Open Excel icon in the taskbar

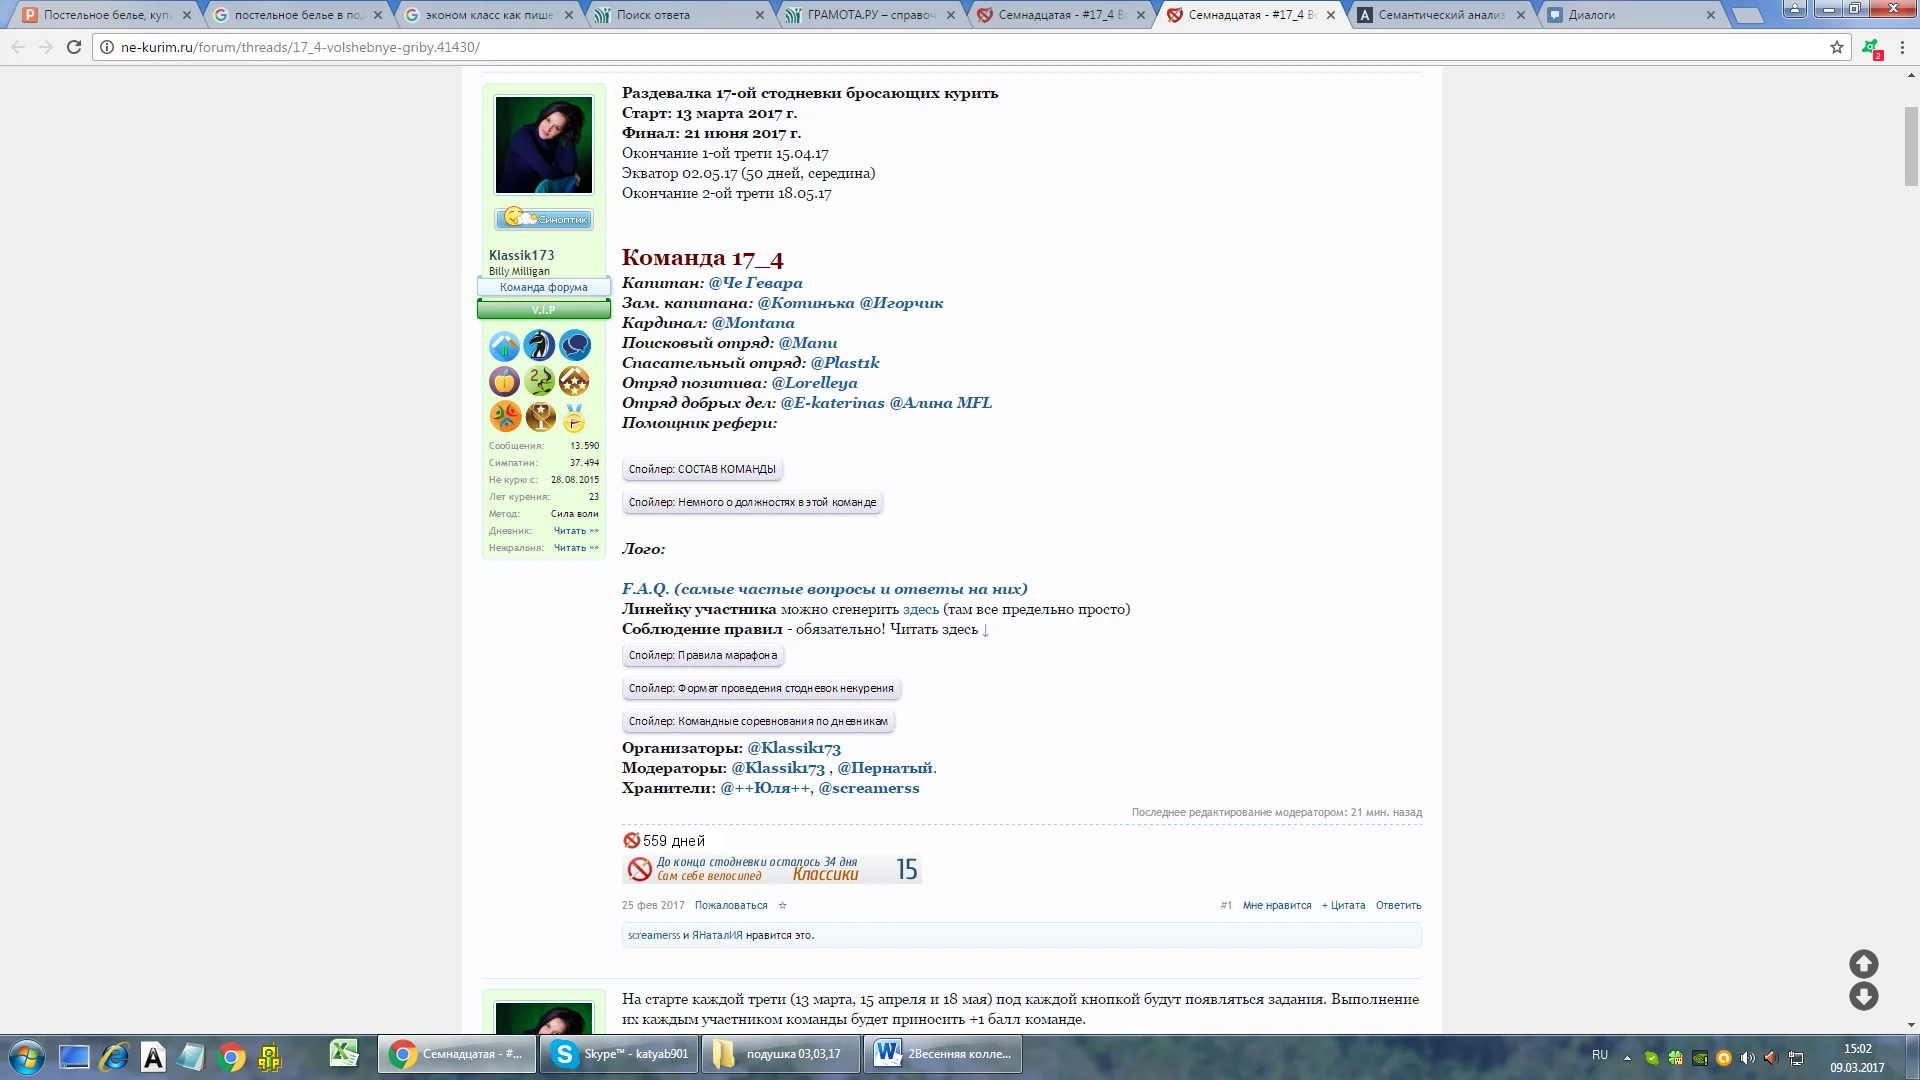coord(344,1054)
